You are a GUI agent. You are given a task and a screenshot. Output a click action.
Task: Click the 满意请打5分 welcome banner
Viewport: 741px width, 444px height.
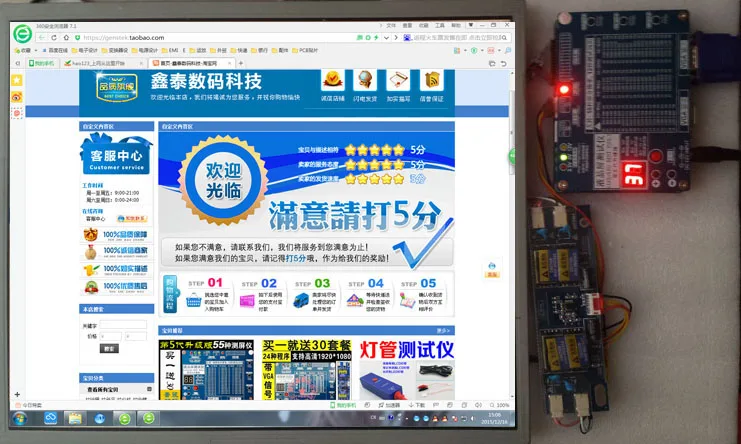[x=306, y=201]
